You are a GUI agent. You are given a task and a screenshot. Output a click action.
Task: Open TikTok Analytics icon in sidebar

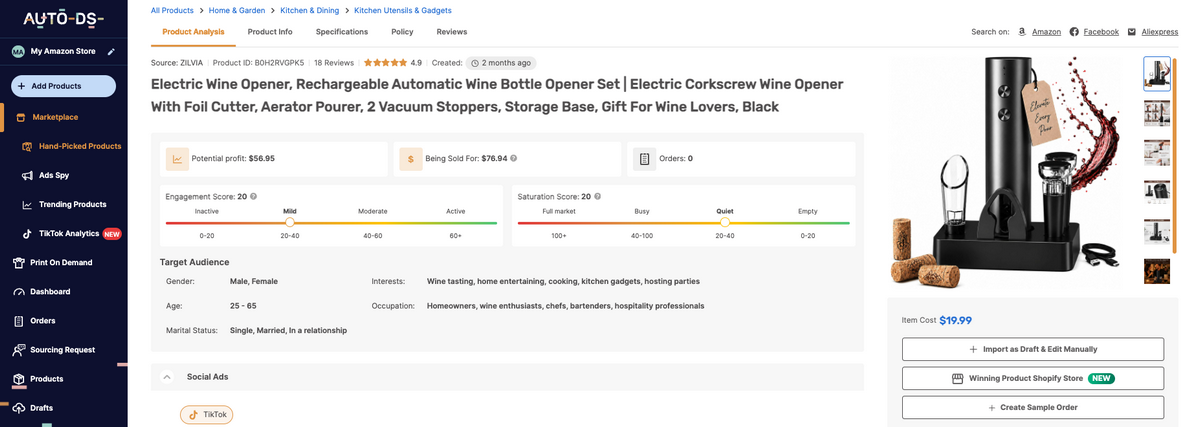28,233
